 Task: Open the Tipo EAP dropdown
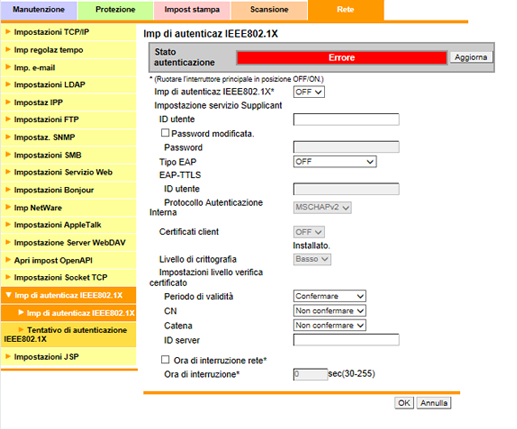(x=335, y=162)
